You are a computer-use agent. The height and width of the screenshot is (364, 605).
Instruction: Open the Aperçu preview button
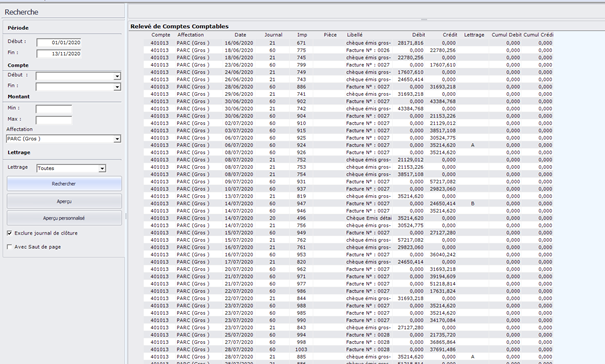64,201
